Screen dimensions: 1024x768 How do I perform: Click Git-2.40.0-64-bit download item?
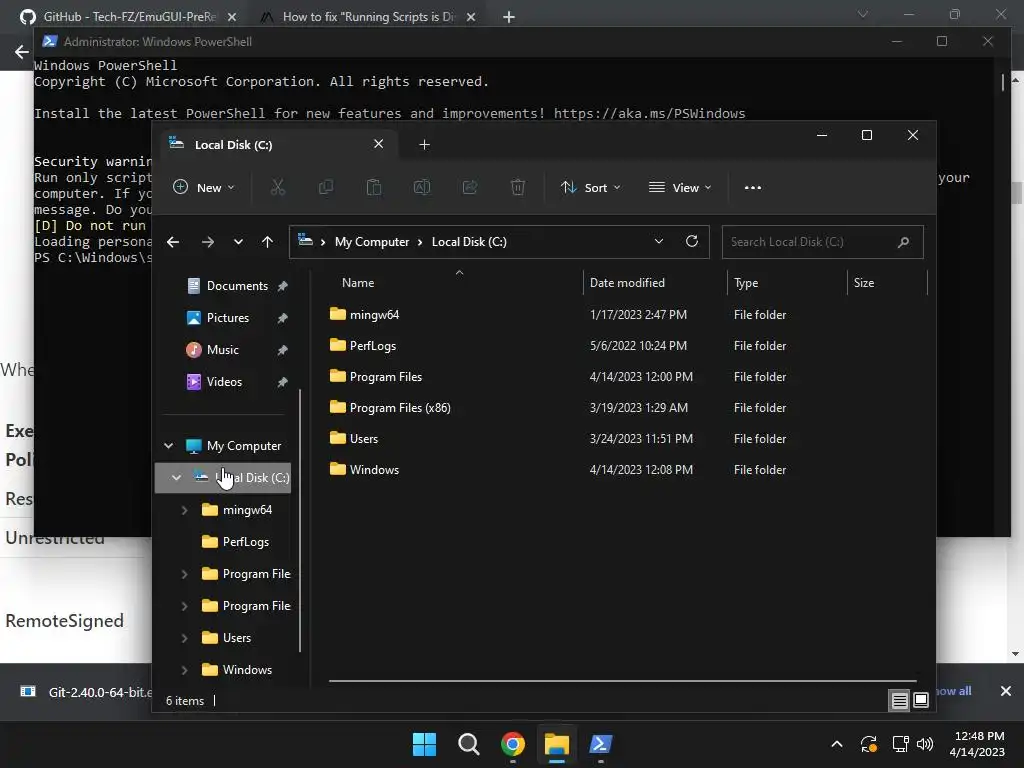(86, 692)
